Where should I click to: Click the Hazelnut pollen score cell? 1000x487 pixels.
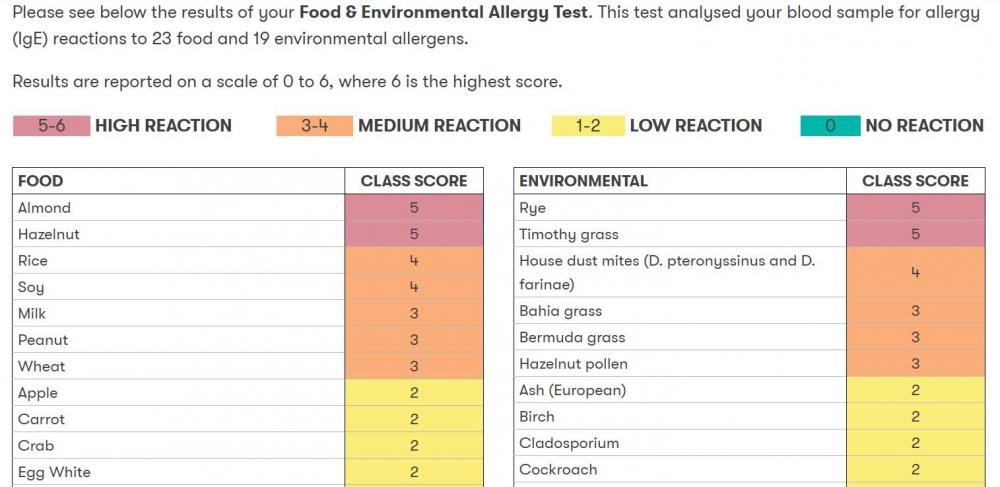pos(915,364)
